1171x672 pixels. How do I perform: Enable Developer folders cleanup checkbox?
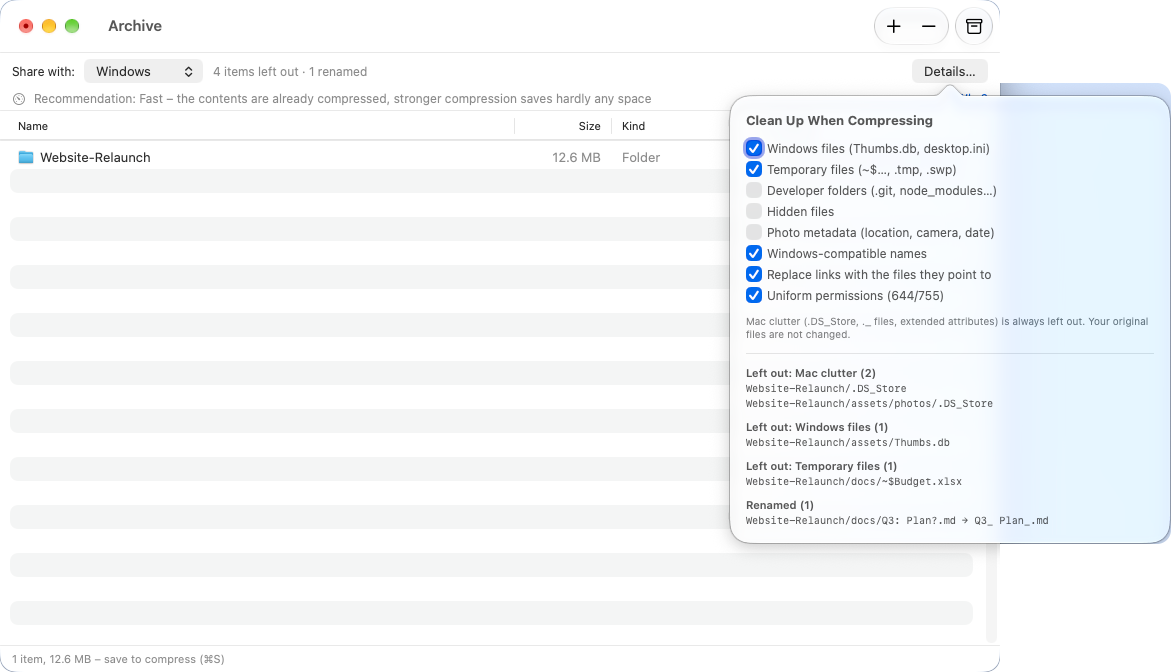point(754,190)
